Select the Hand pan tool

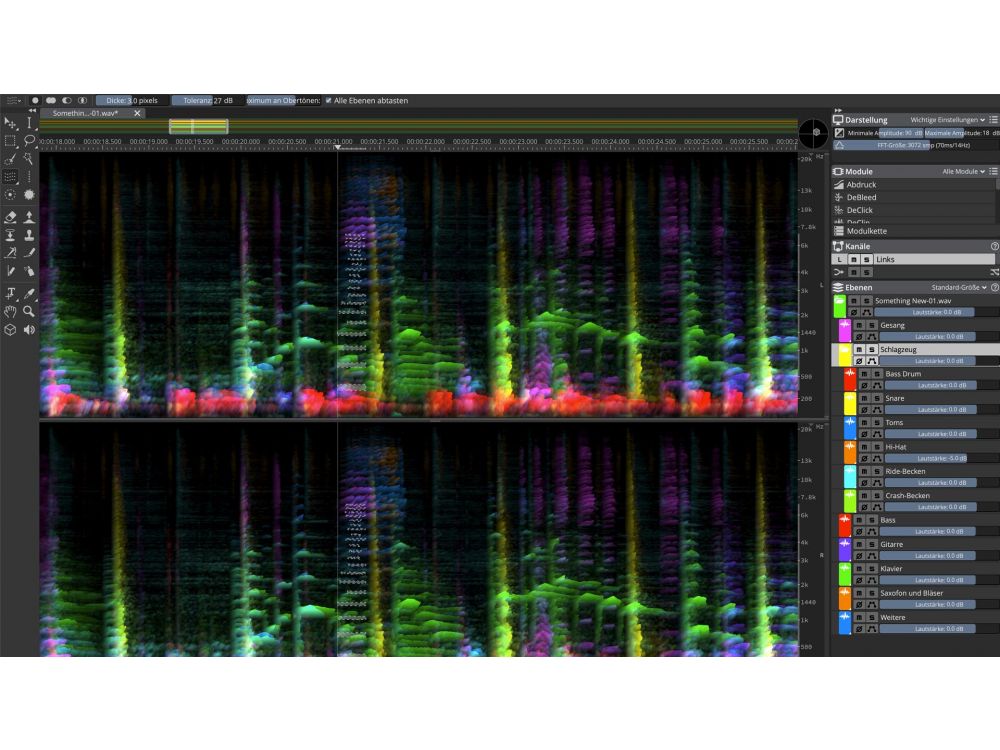click(x=10, y=311)
